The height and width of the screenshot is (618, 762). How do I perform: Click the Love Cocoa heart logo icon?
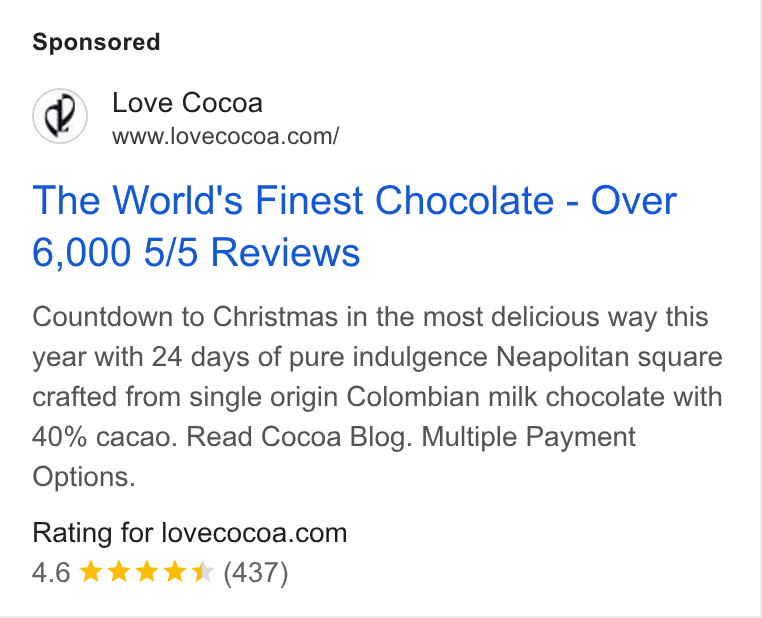pyautogui.click(x=60, y=116)
